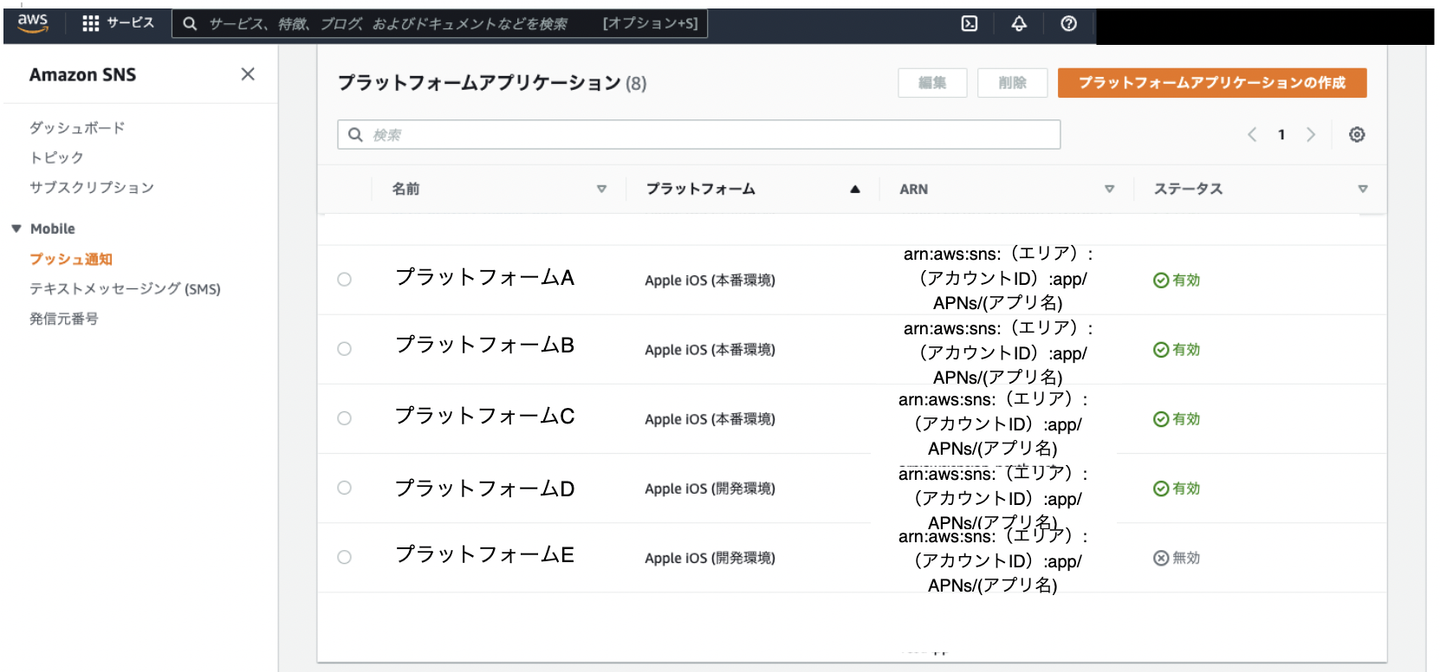This screenshot has width=1440, height=672.
Task: Open テキストメッセージング (SMS) link
Action: pos(125,289)
